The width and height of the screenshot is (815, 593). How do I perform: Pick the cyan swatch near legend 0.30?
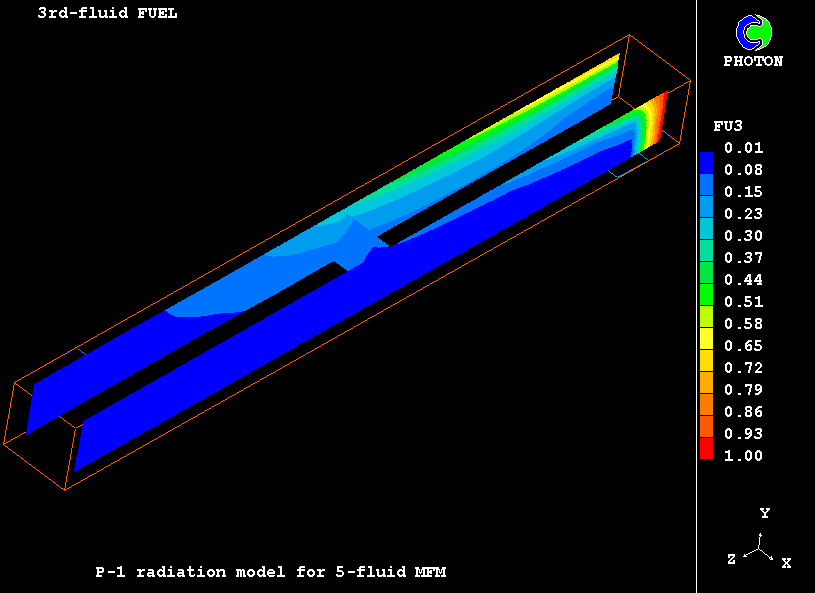pyautogui.click(x=706, y=236)
